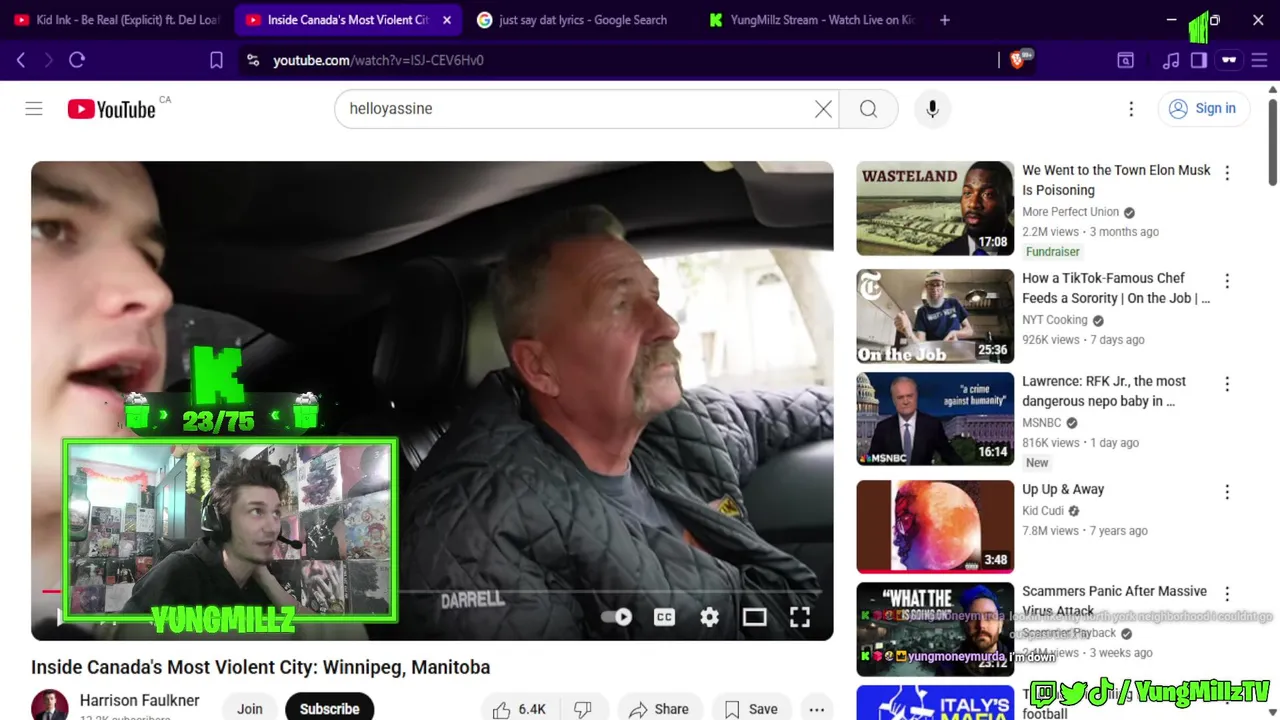This screenshot has height=720, width=1280.
Task: Open a new browser tab
Action: 945,20
